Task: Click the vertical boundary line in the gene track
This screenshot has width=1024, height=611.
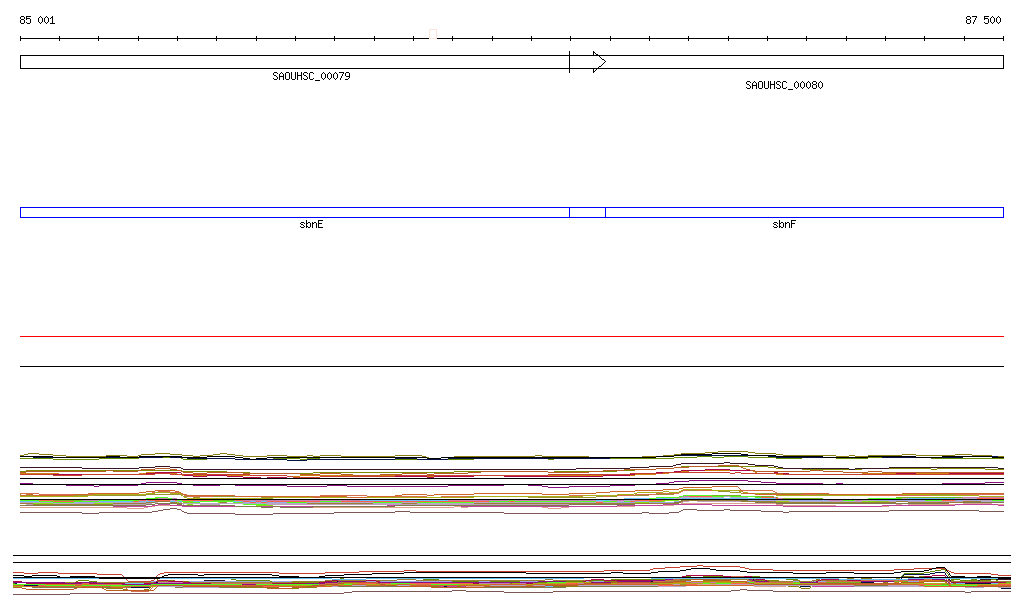Action: point(569,62)
